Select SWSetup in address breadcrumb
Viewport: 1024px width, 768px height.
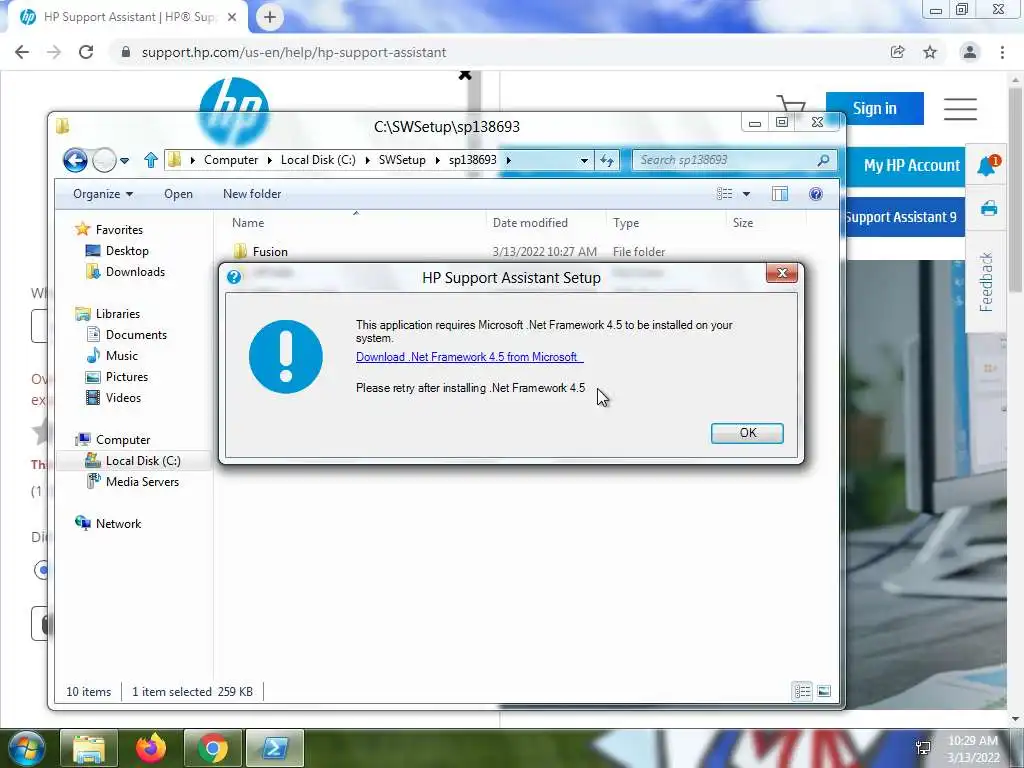[402, 160]
